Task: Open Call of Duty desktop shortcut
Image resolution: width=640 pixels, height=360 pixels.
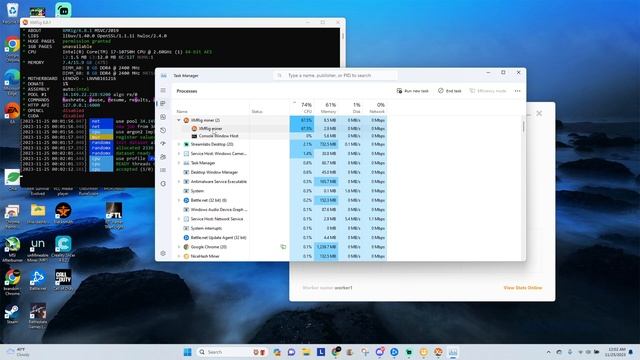Action: click(63, 280)
